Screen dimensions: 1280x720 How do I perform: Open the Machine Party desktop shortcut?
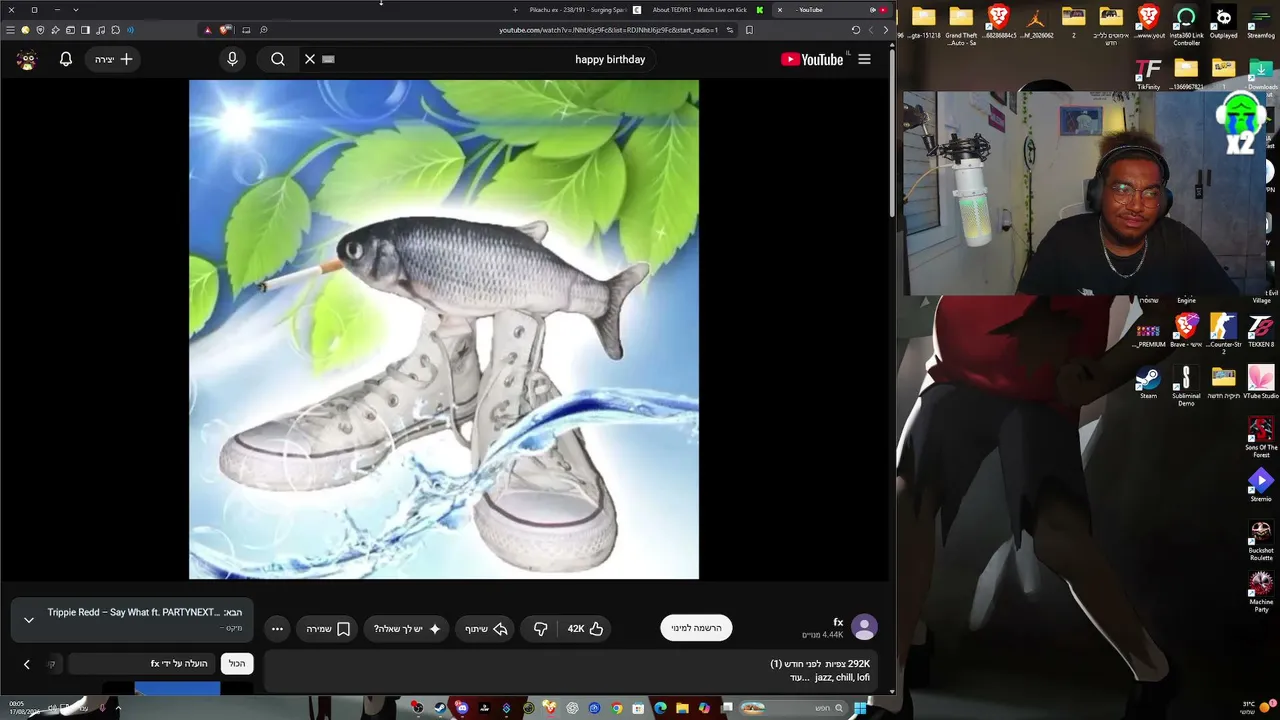(1261, 592)
